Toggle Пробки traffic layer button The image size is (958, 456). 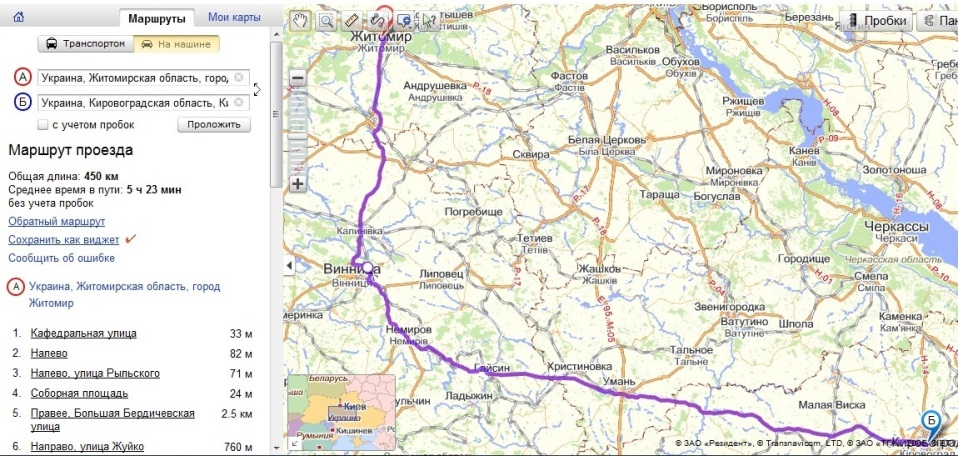point(879,20)
